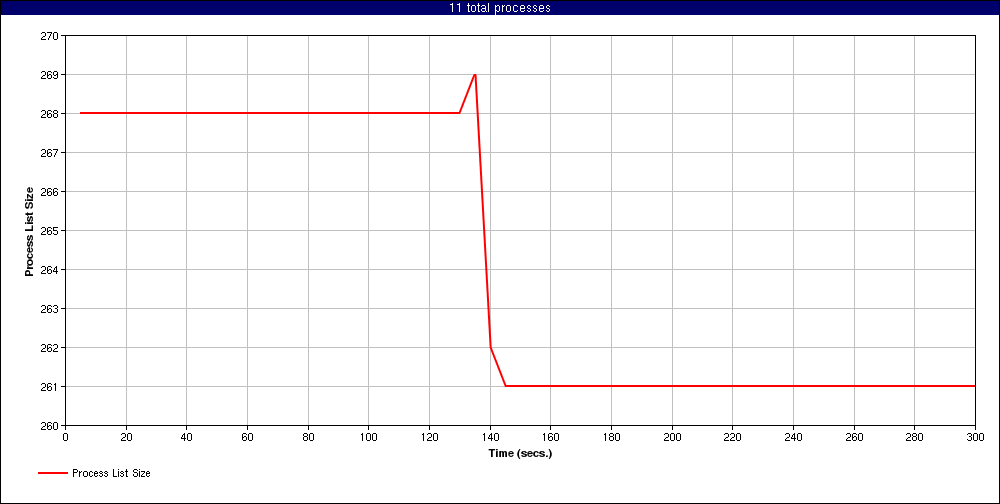Click the 20 label on the time axis
1000x504 pixels.
tap(126, 437)
